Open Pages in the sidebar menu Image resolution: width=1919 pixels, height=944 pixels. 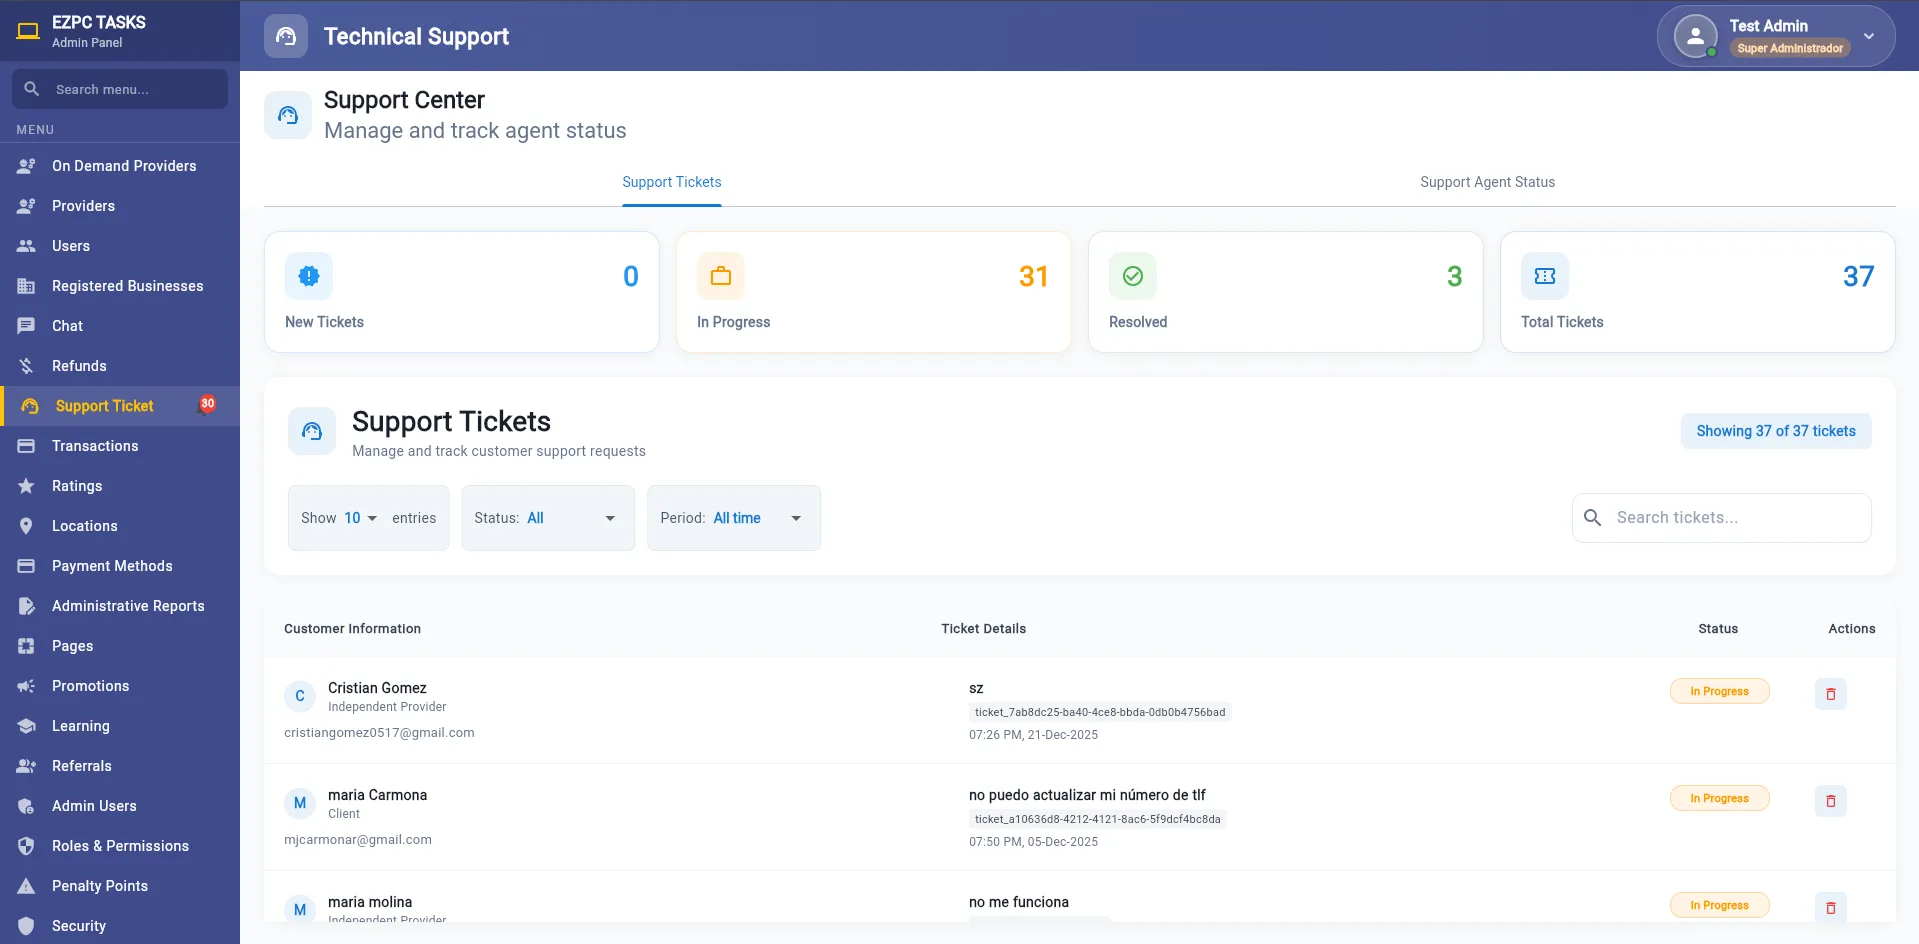coord(120,646)
